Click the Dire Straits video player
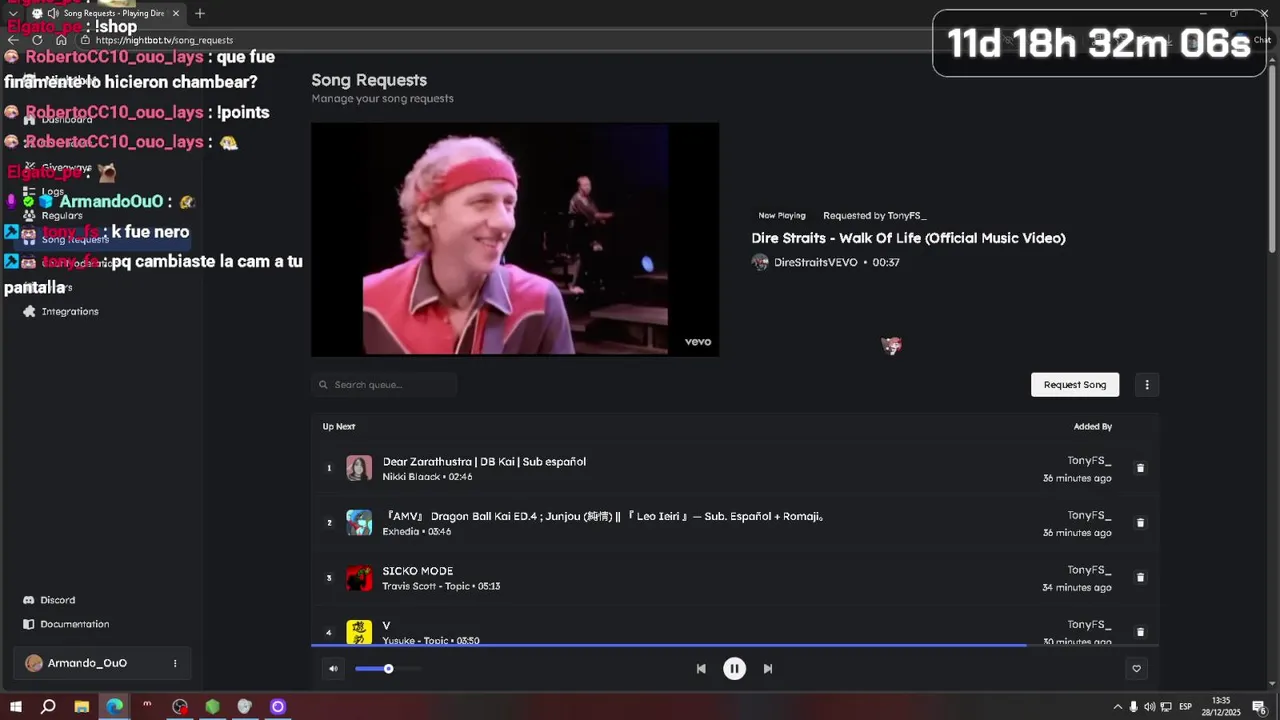This screenshot has height=720, width=1280. pos(515,239)
